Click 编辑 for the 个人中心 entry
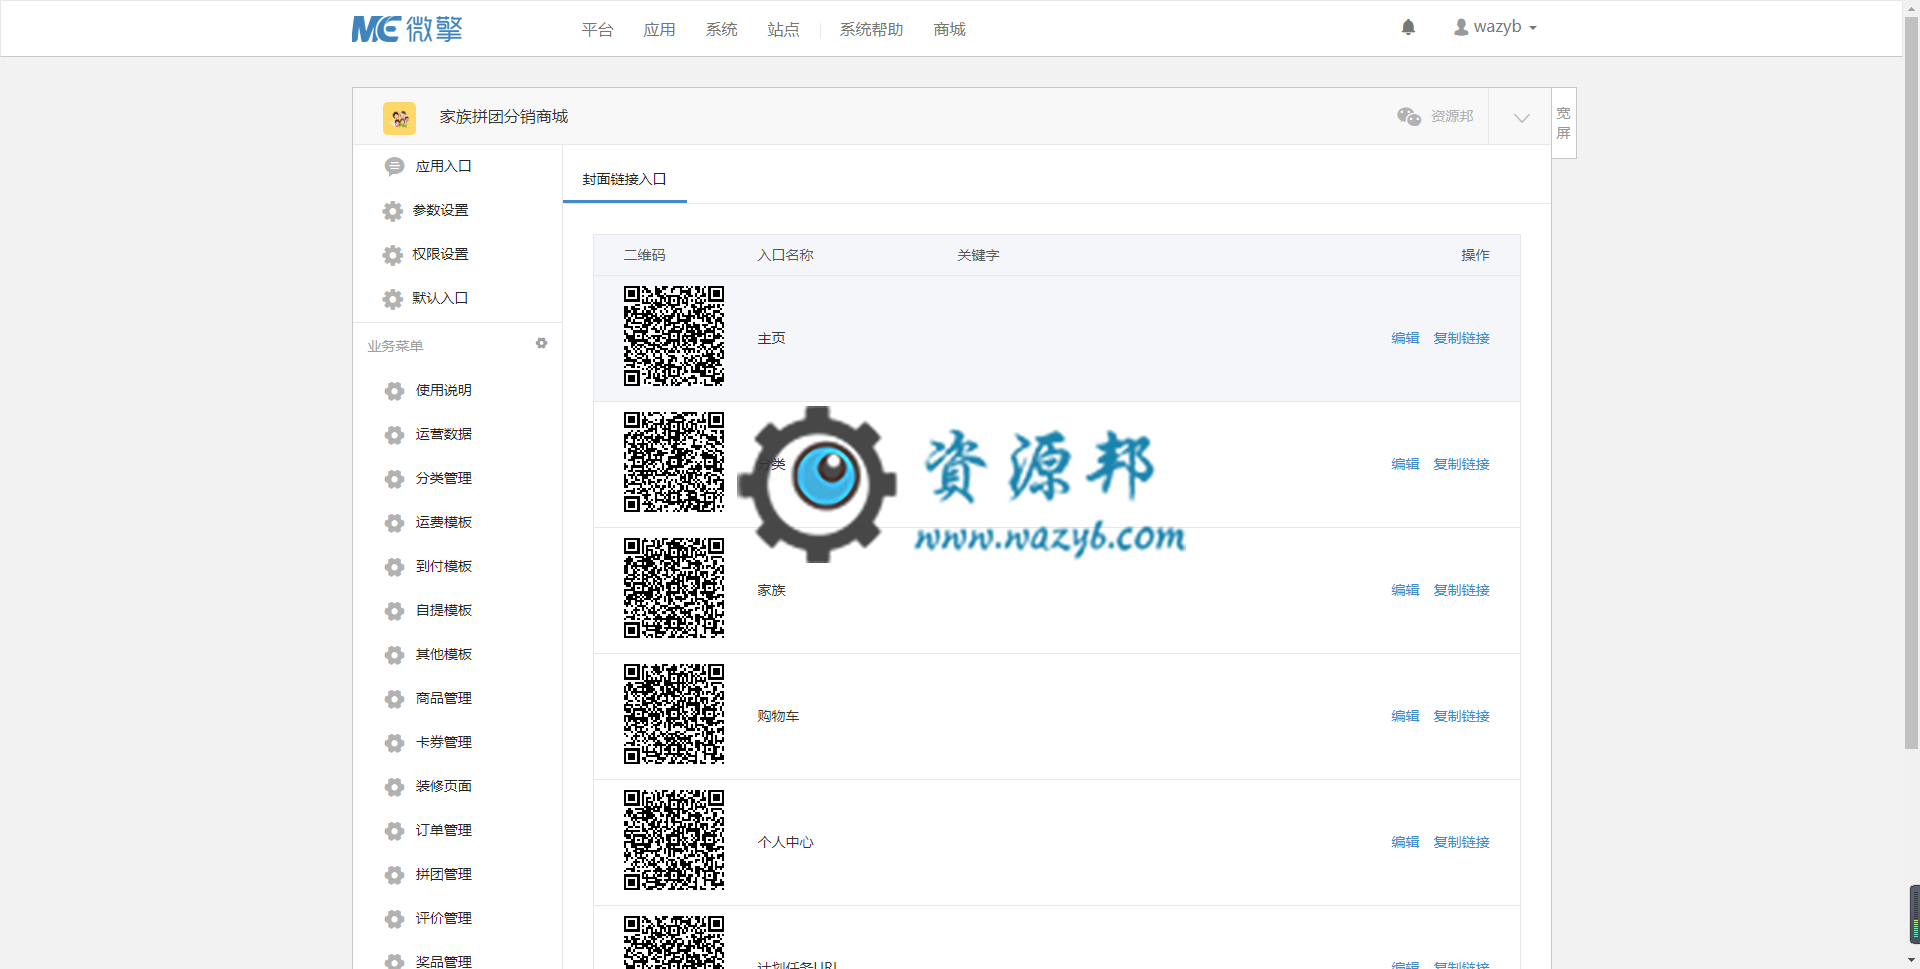The height and width of the screenshot is (969, 1920). coord(1405,842)
